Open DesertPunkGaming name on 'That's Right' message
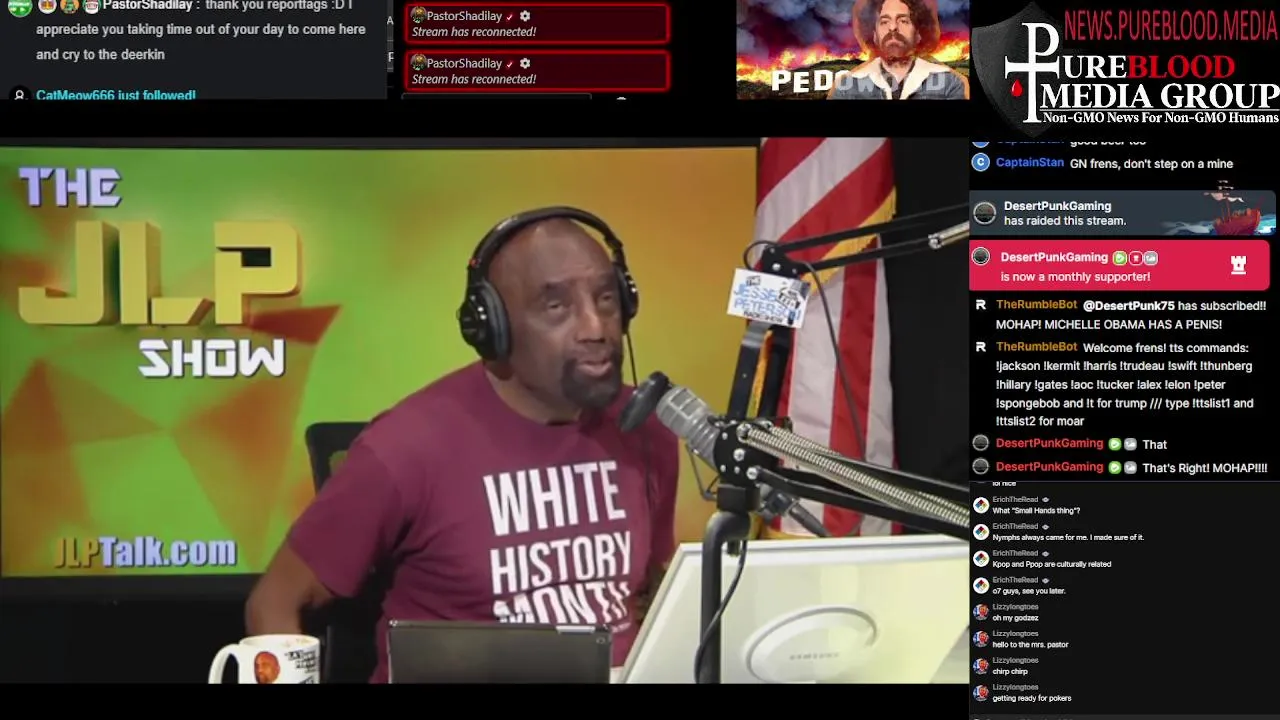The width and height of the screenshot is (1280, 720). point(1049,467)
